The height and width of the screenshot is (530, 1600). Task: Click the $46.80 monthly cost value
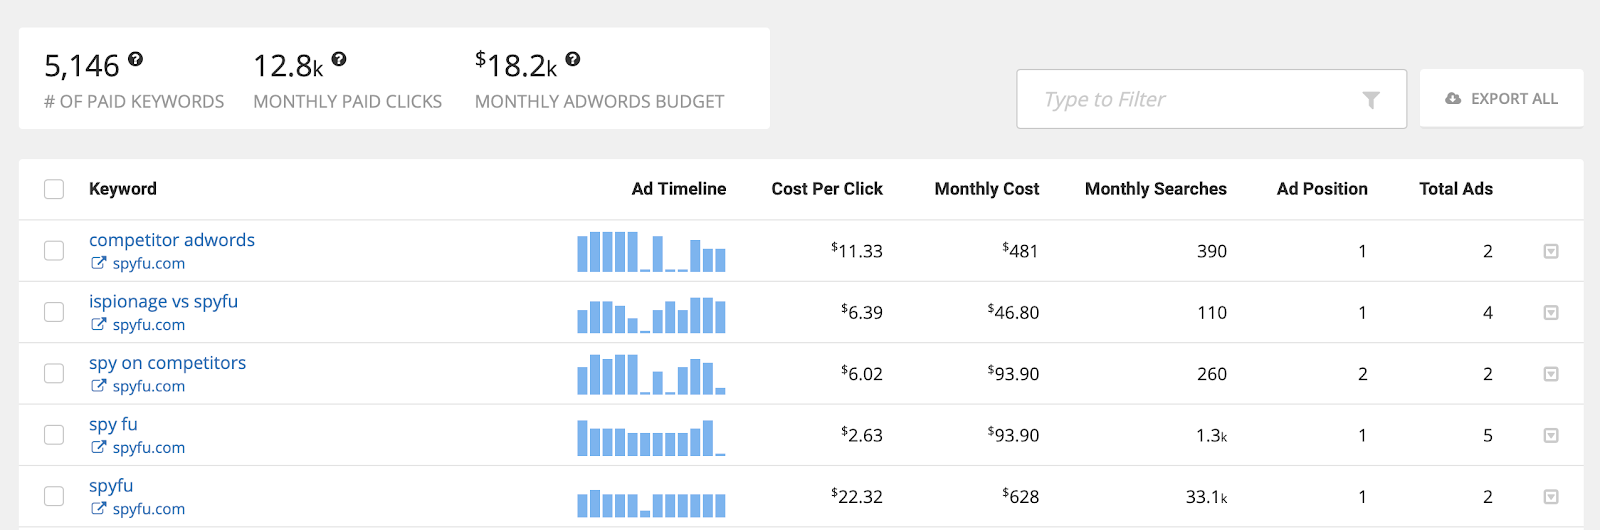(x=1014, y=312)
